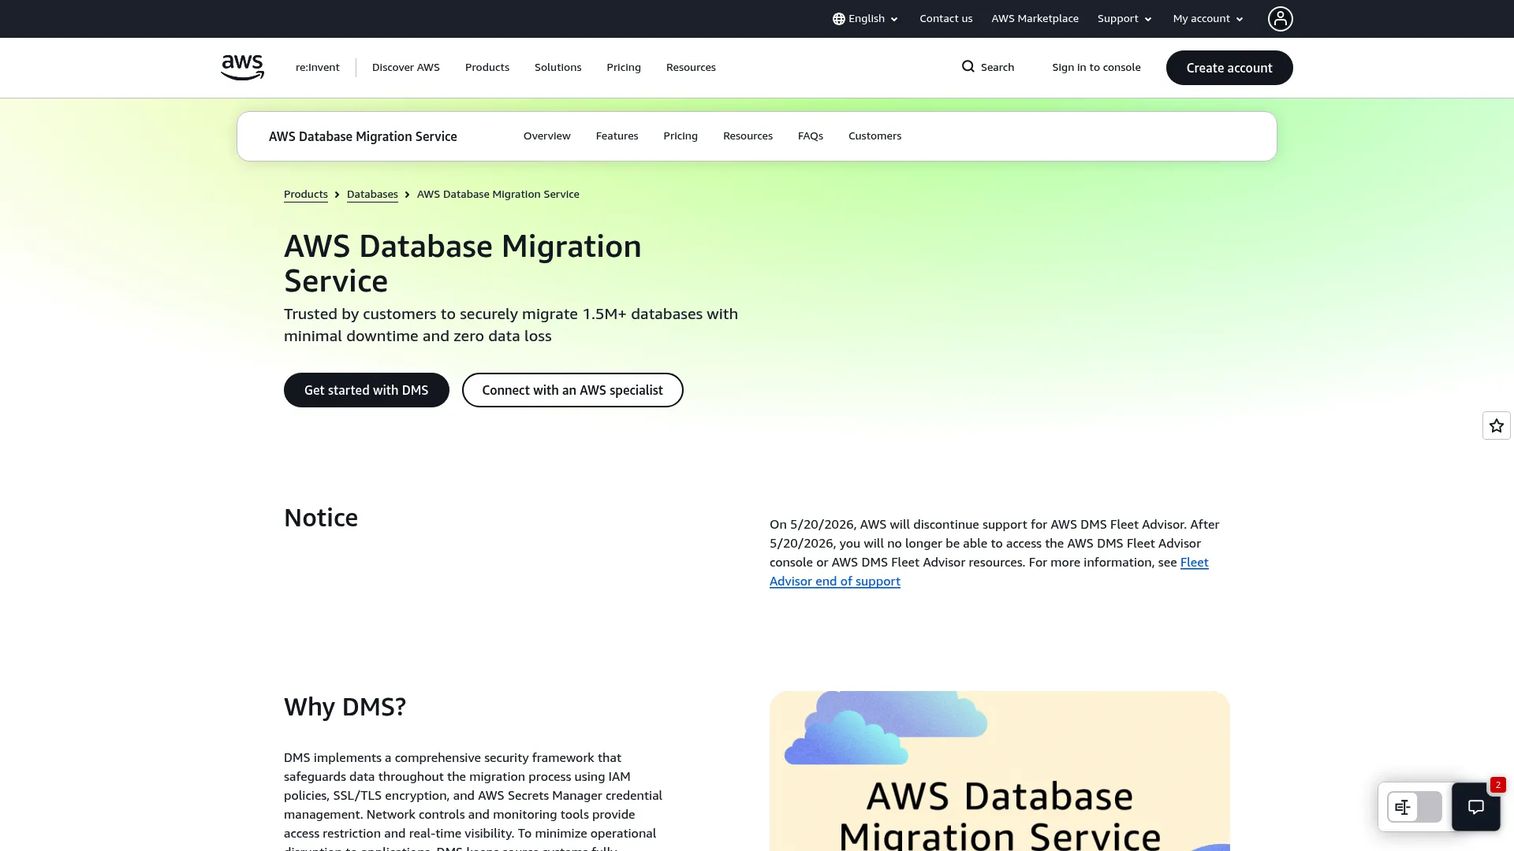Screen dimensions: 1514x851
Task: Open the re:Invent menu item
Action: coord(317,67)
